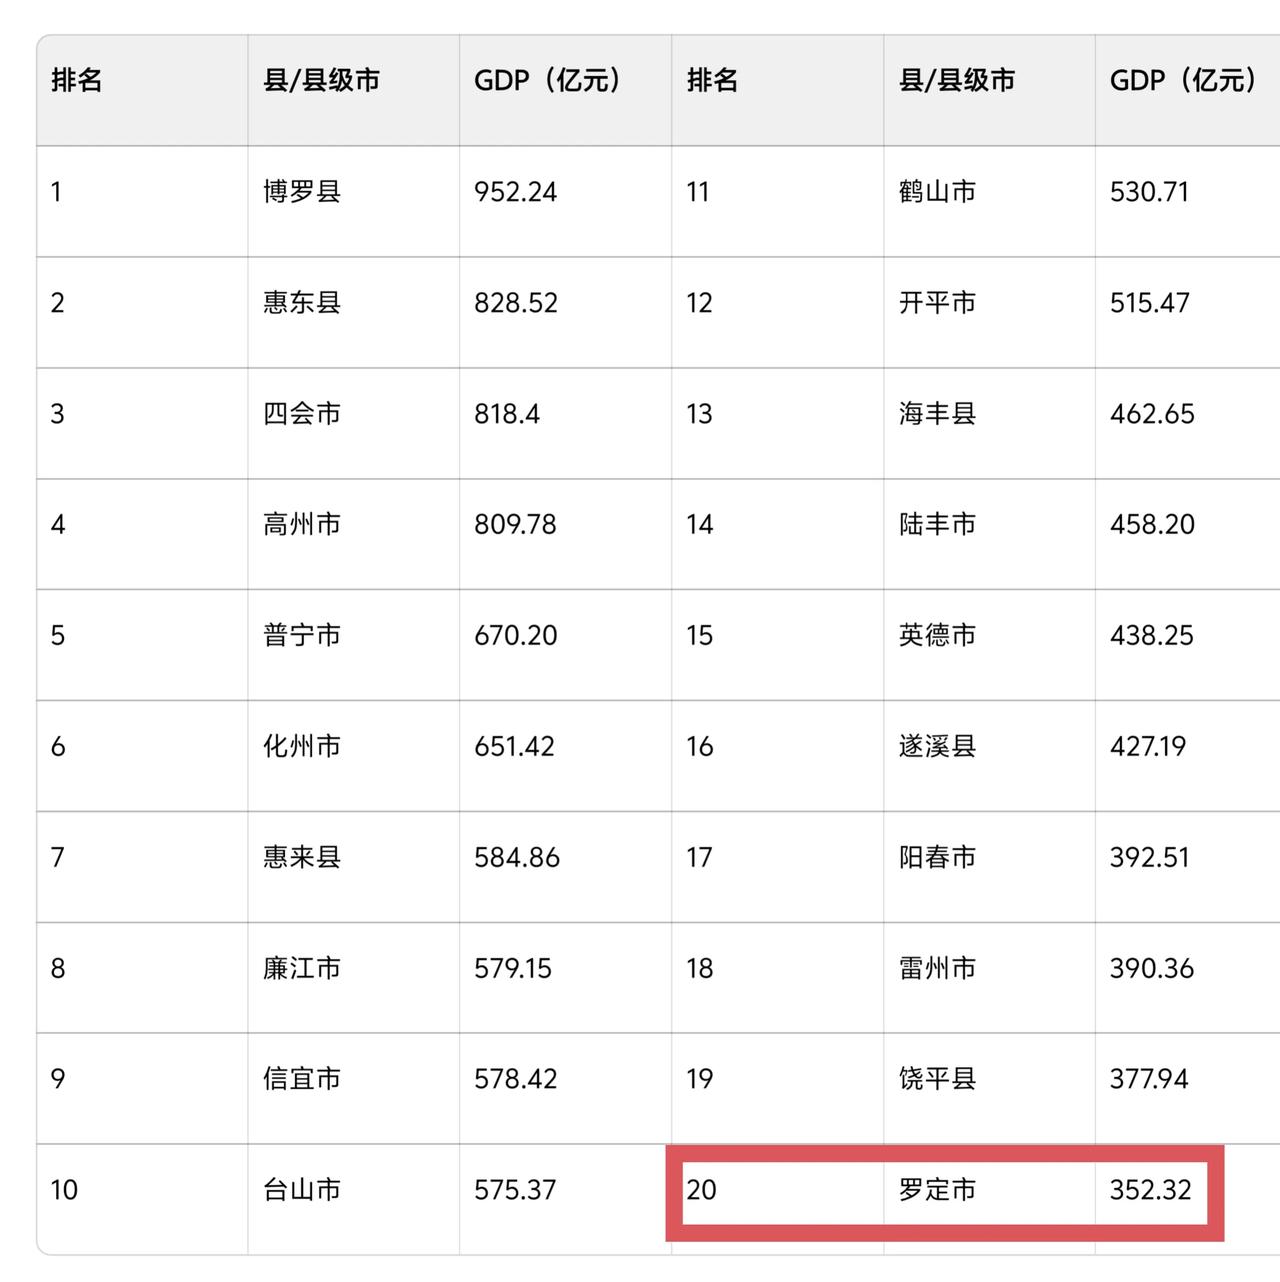This screenshot has height=1282, width=1280.
Task: Select the GDP value 462.65
Action: click(x=1152, y=413)
